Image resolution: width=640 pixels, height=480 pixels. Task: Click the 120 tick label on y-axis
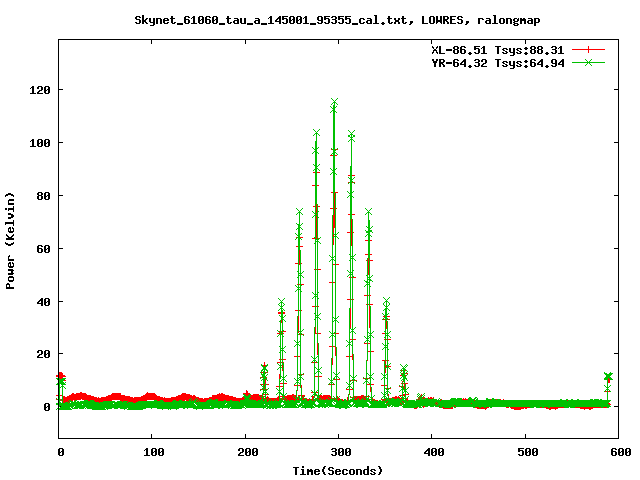[x=40, y=90]
